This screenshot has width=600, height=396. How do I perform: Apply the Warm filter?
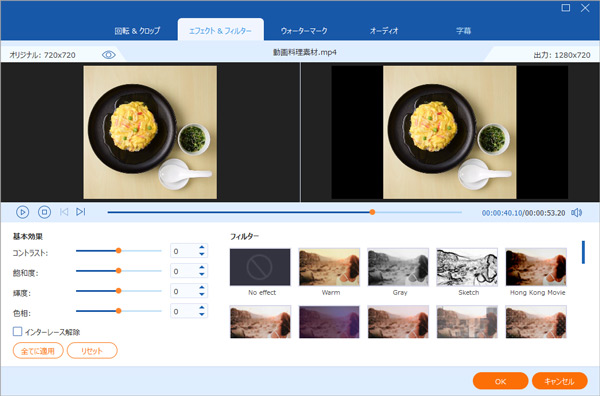pyautogui.click(x=329, y=267)
